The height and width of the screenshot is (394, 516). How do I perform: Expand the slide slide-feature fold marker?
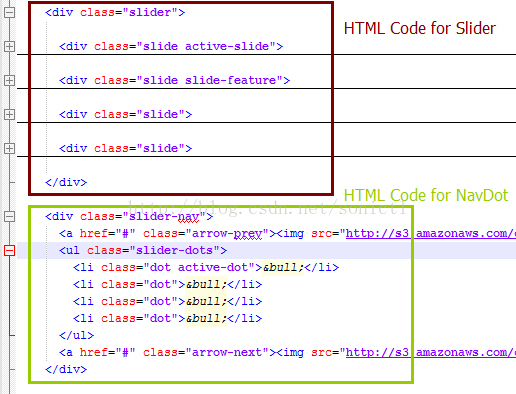(9, 80)
